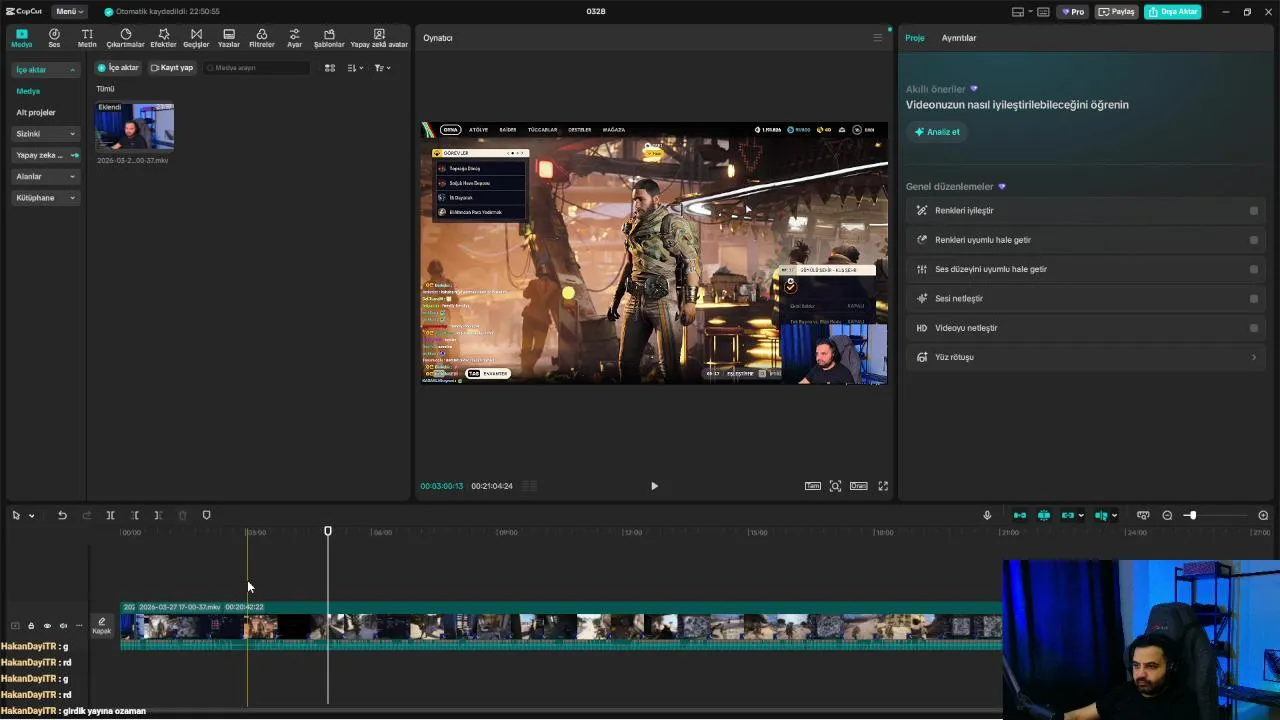Zoom out the timeline
The image size is (1280, 720).
[1167, 515]
